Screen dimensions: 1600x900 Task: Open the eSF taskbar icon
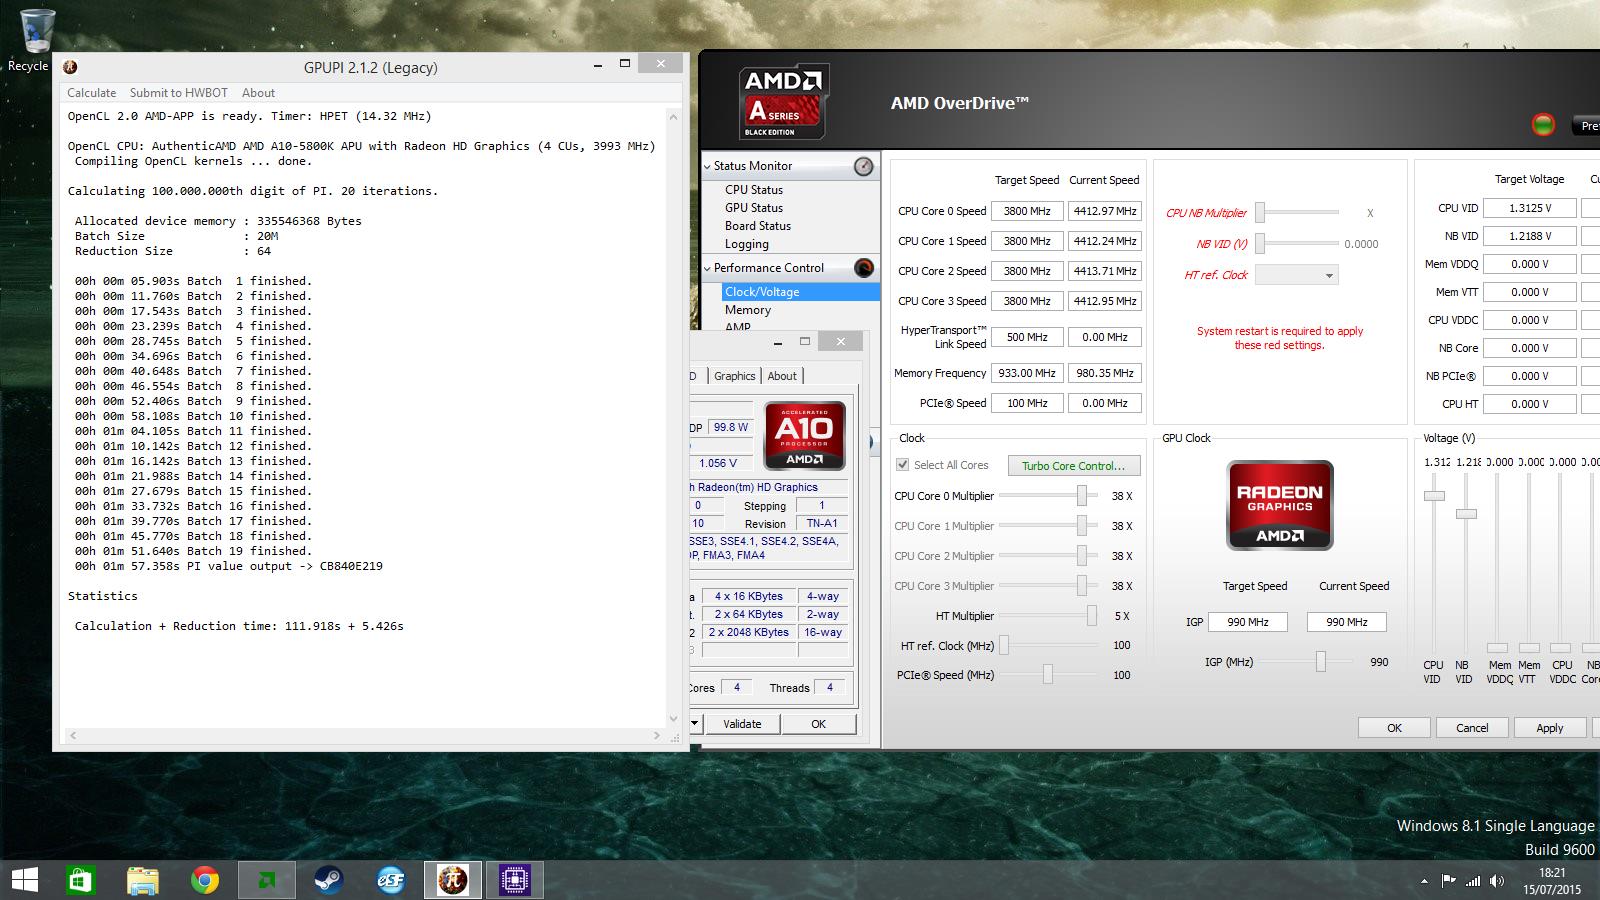point(390,880)
